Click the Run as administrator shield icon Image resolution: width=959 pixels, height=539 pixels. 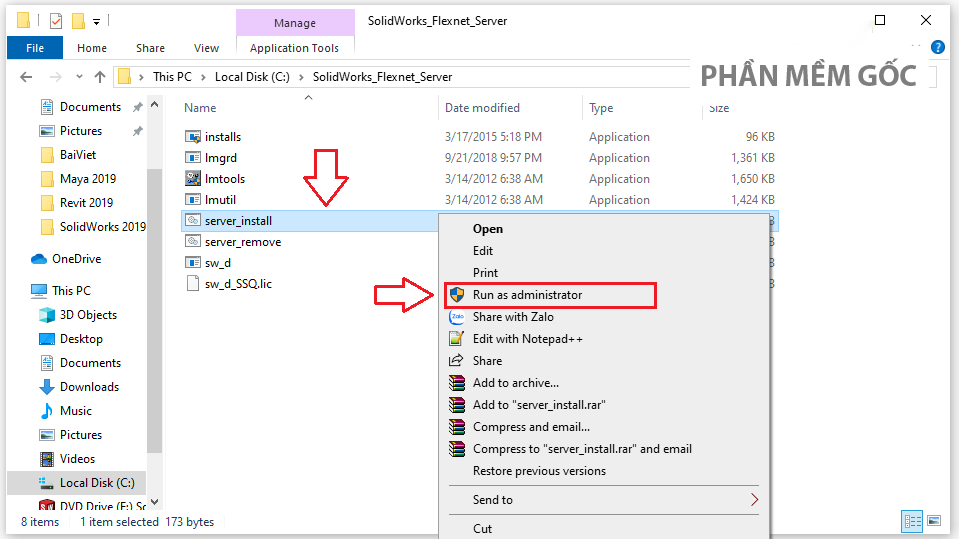(x=457, y=295)
